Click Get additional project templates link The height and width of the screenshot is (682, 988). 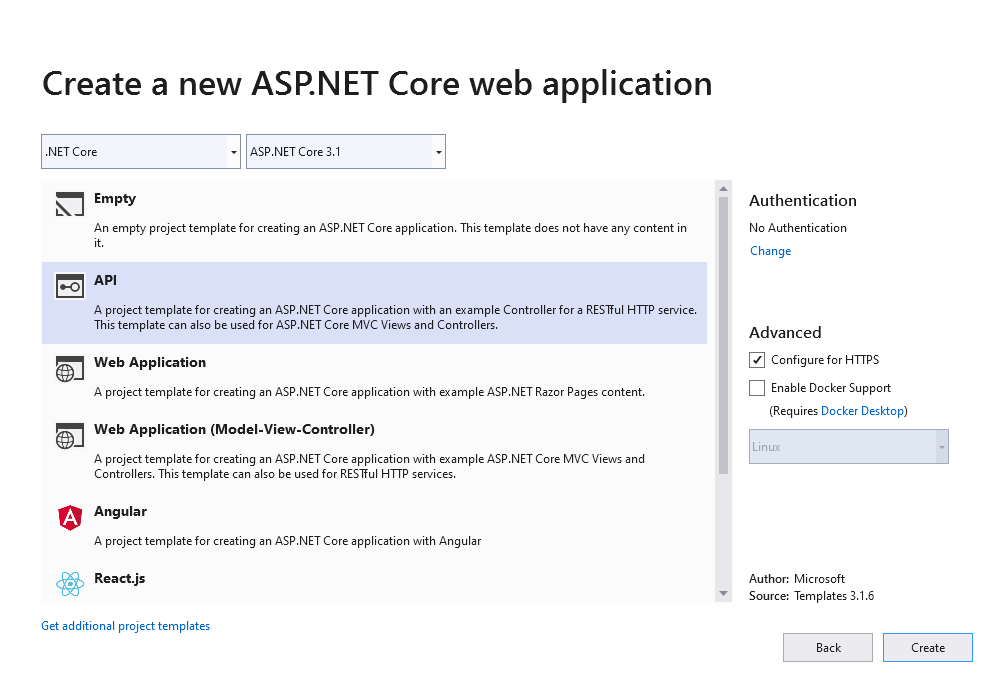[x=125, y=626]
